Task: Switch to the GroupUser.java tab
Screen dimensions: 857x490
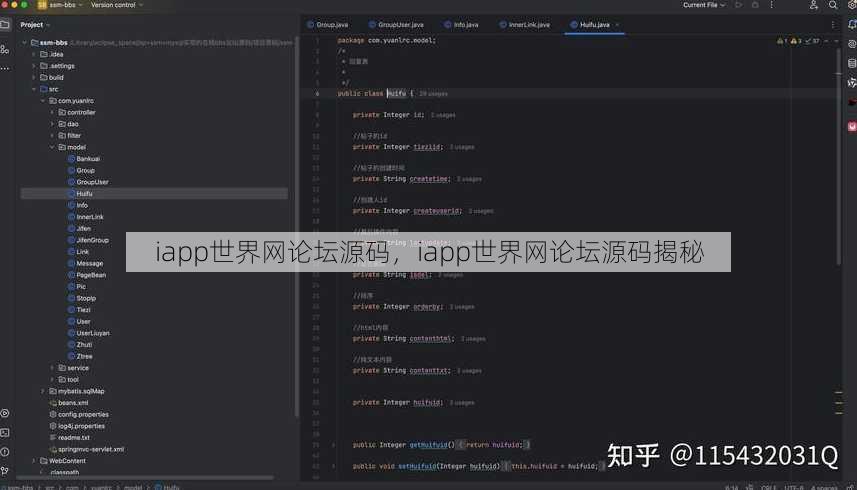Action: click(x=396, y=25)
